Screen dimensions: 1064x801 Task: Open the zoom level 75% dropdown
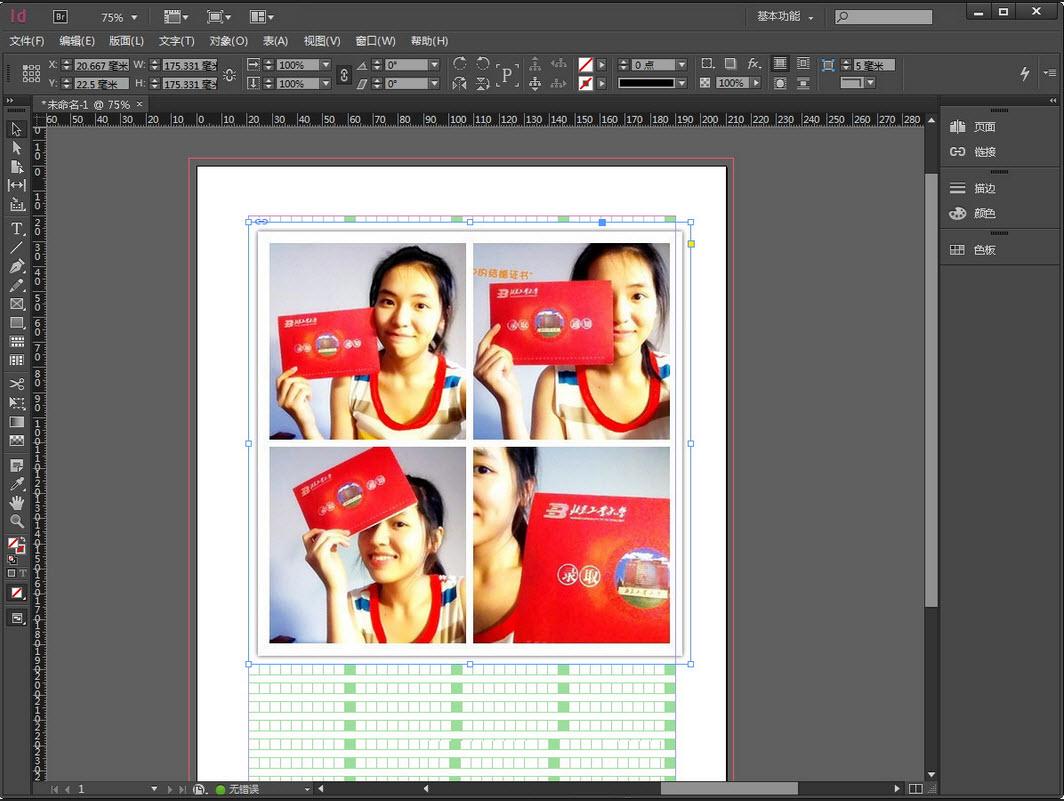(117, 16)
